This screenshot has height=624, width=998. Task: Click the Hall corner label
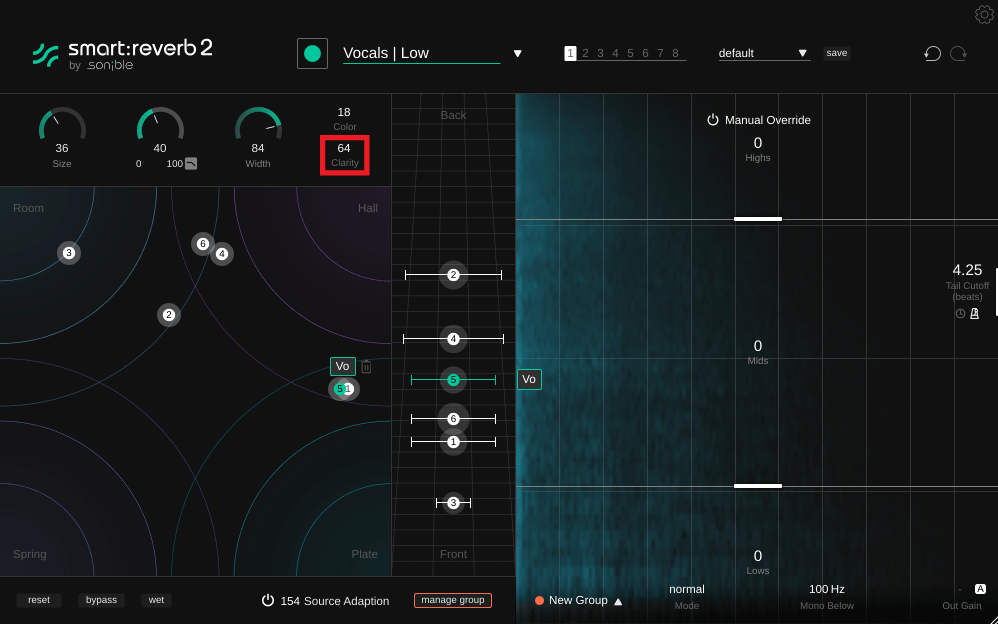click(x=367, y=208)
